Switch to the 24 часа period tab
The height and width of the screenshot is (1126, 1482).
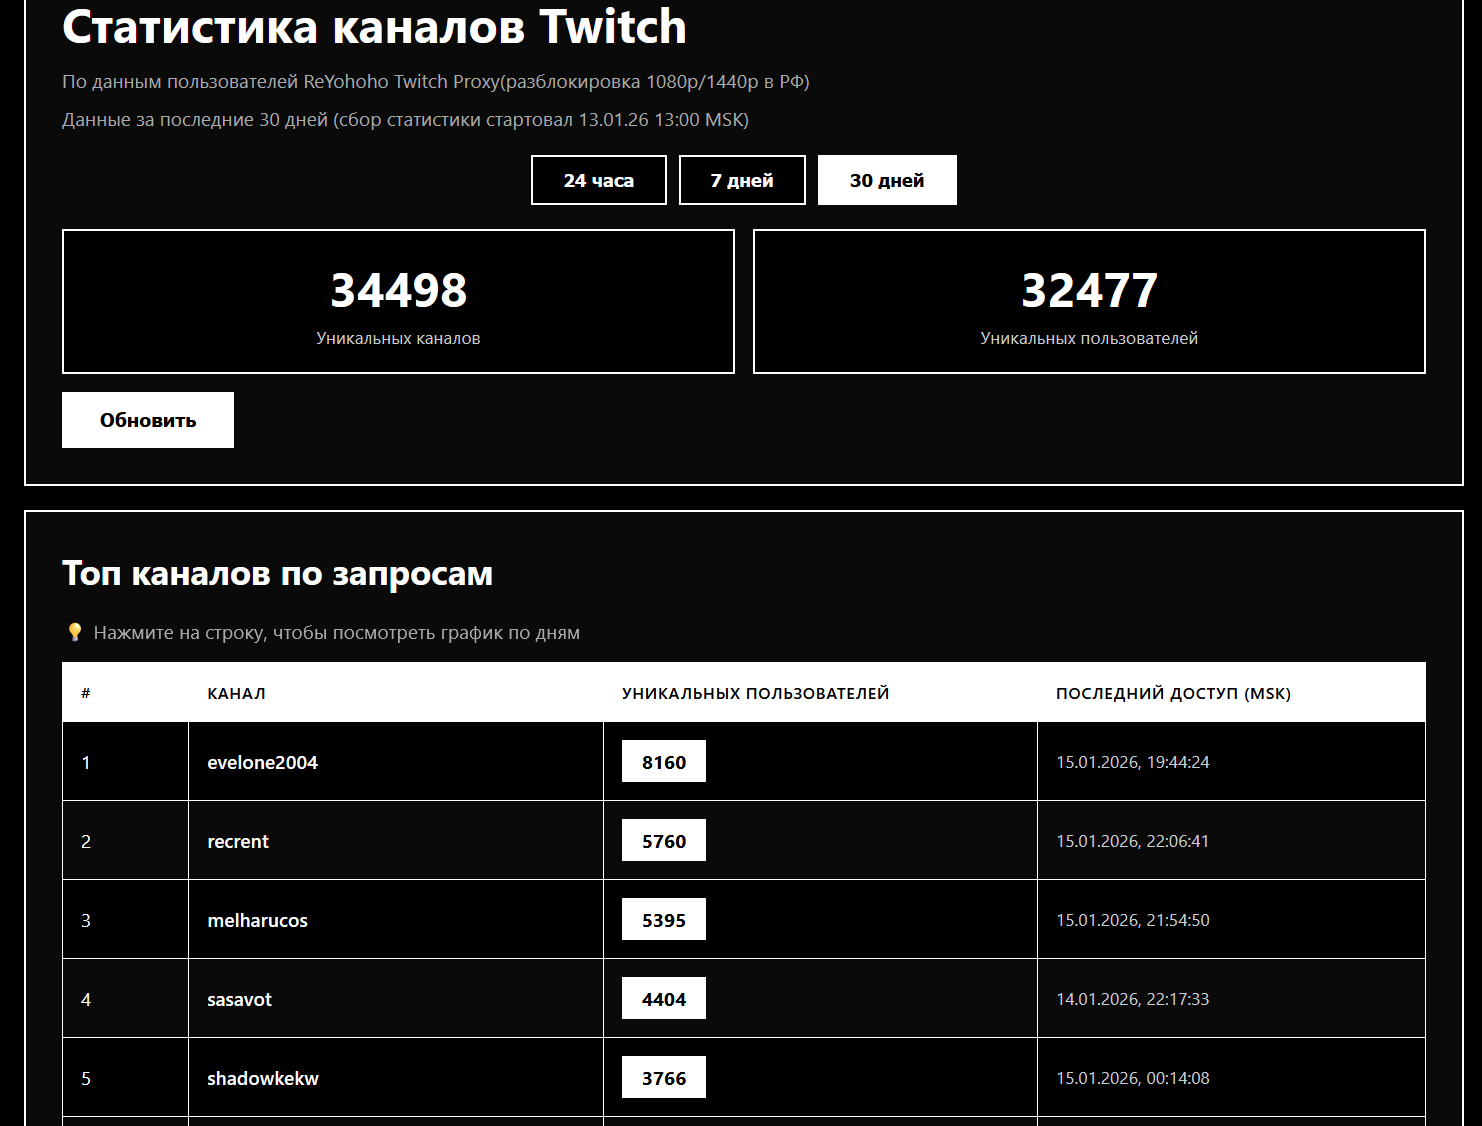[598, 180]
